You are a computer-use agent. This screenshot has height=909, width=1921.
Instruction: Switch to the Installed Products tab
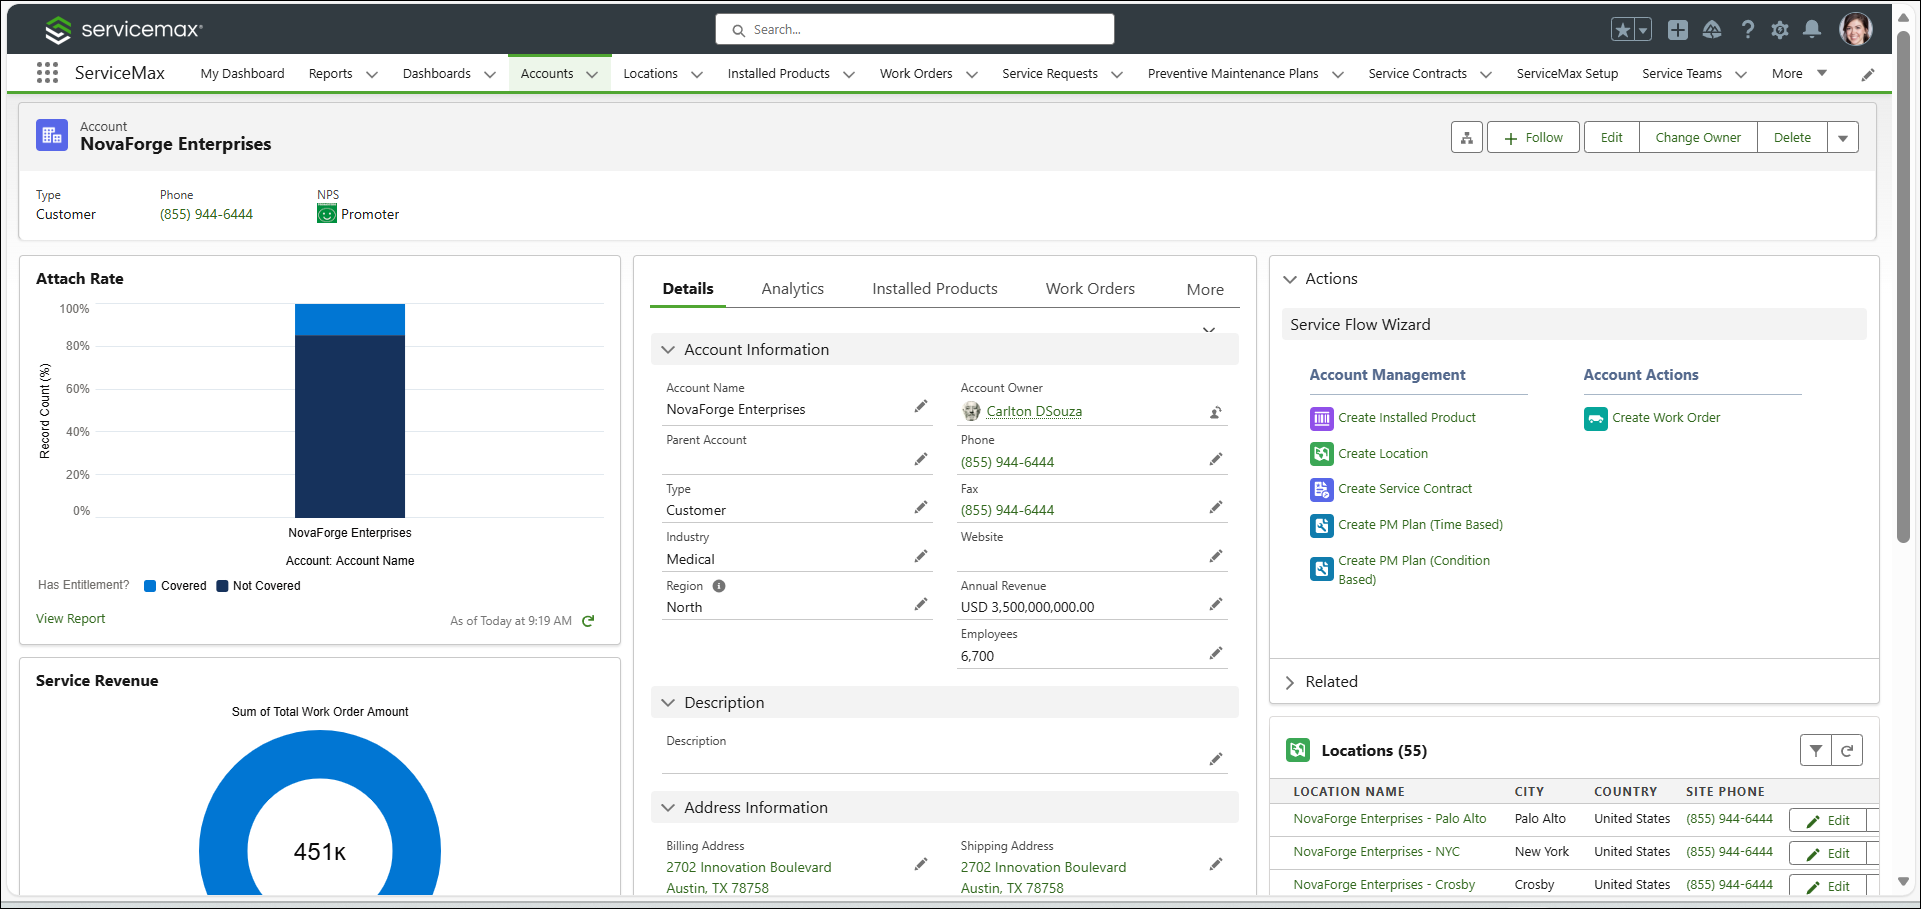pos(935,289)
